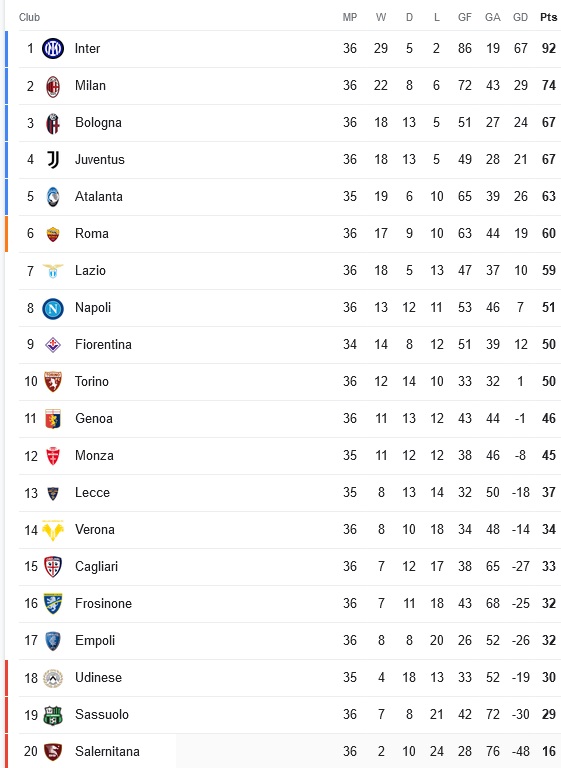This screenshot has height=768, width=561.
Task: Click the AC Milan crest icon
Action: pos(53,87)
